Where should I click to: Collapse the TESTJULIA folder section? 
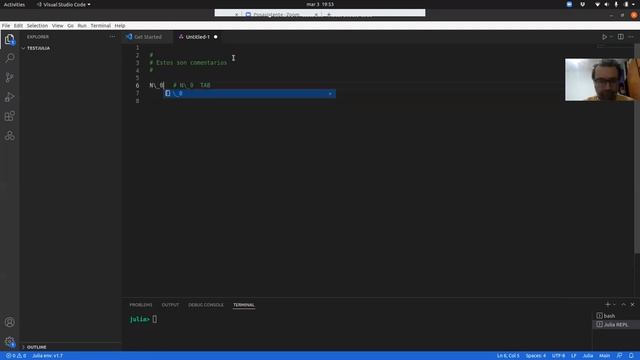pyautogui.click(x=71, y=48)
